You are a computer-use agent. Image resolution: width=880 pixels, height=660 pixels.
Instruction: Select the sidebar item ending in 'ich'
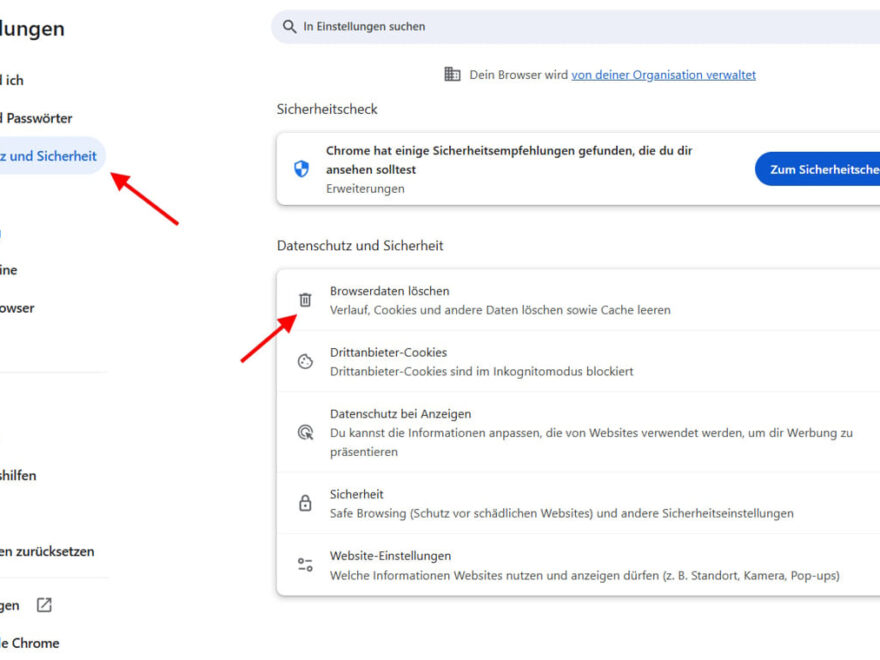click(x=12, y=80)
